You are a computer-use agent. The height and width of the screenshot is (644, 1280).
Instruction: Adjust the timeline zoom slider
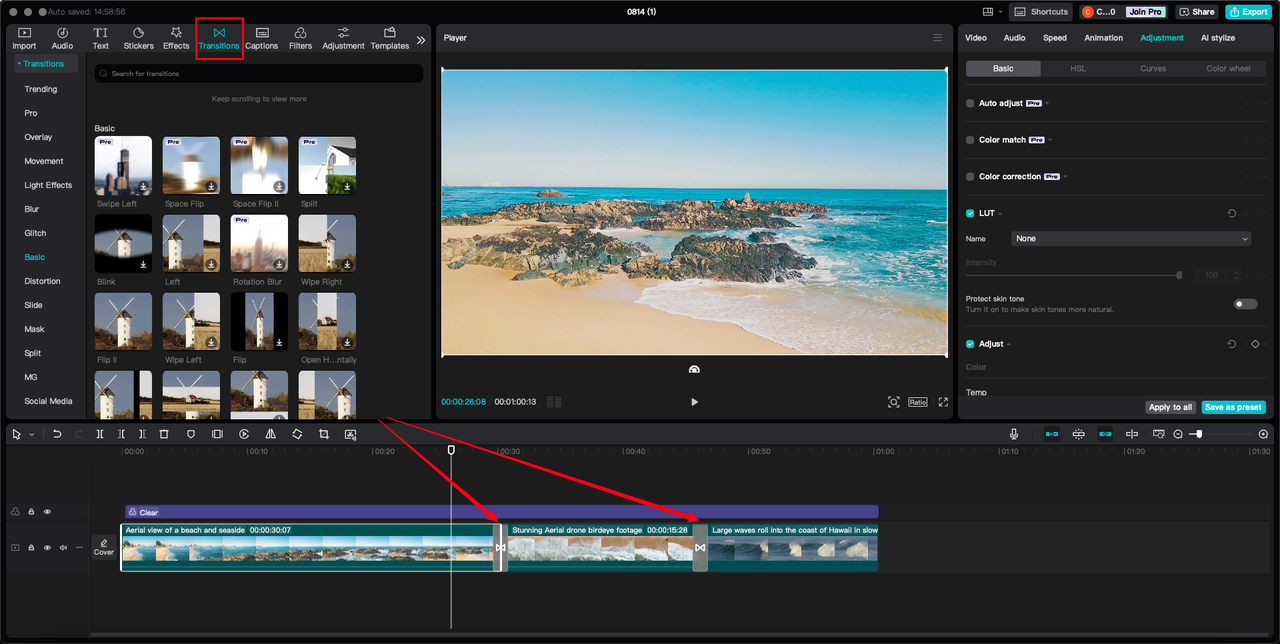1199,434
